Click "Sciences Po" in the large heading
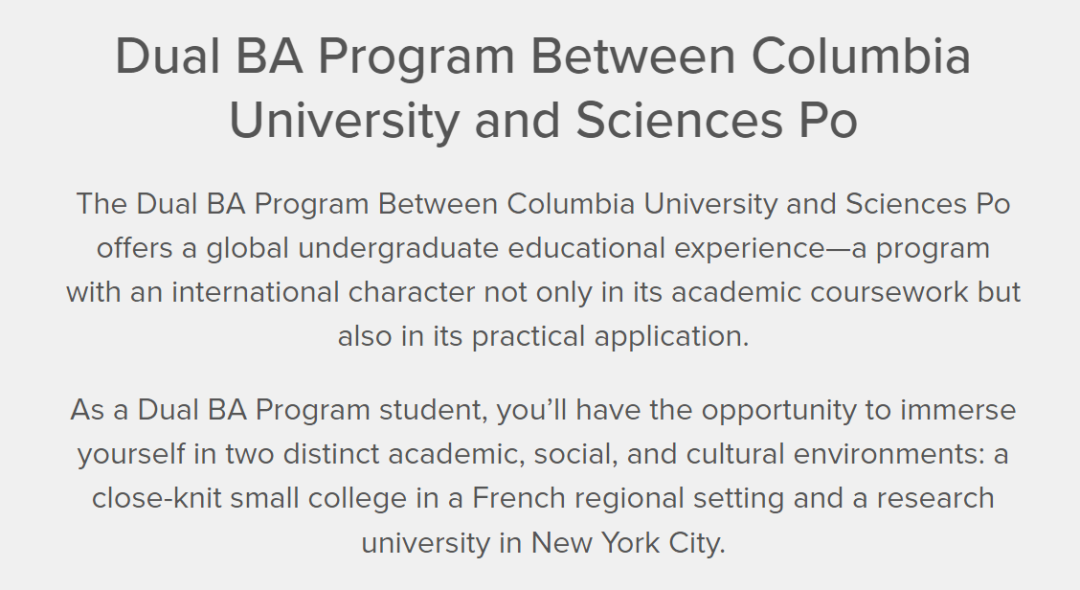The height and width of the screenshot is (590, 1080). 716,119
